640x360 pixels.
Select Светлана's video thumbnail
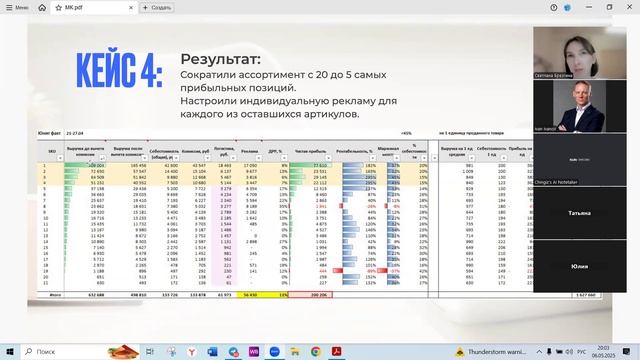click(x=580, y=53)
